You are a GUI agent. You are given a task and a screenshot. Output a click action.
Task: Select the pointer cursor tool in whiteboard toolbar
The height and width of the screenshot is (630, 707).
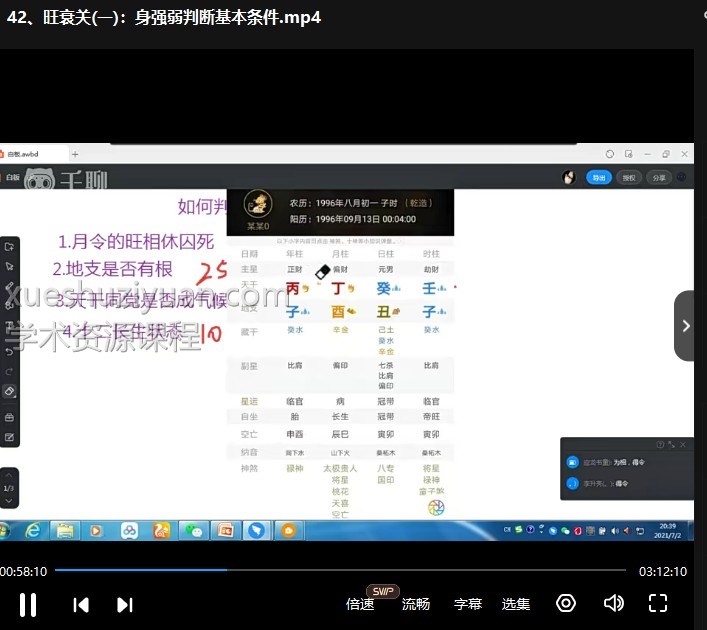tap(9, 265)
